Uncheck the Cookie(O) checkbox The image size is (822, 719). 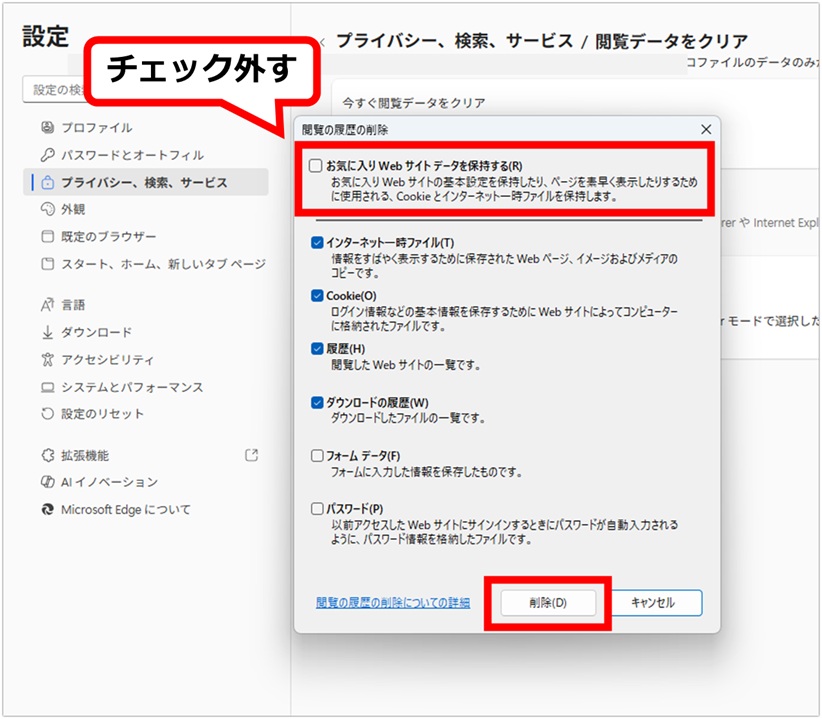click(x=317, y=296)
